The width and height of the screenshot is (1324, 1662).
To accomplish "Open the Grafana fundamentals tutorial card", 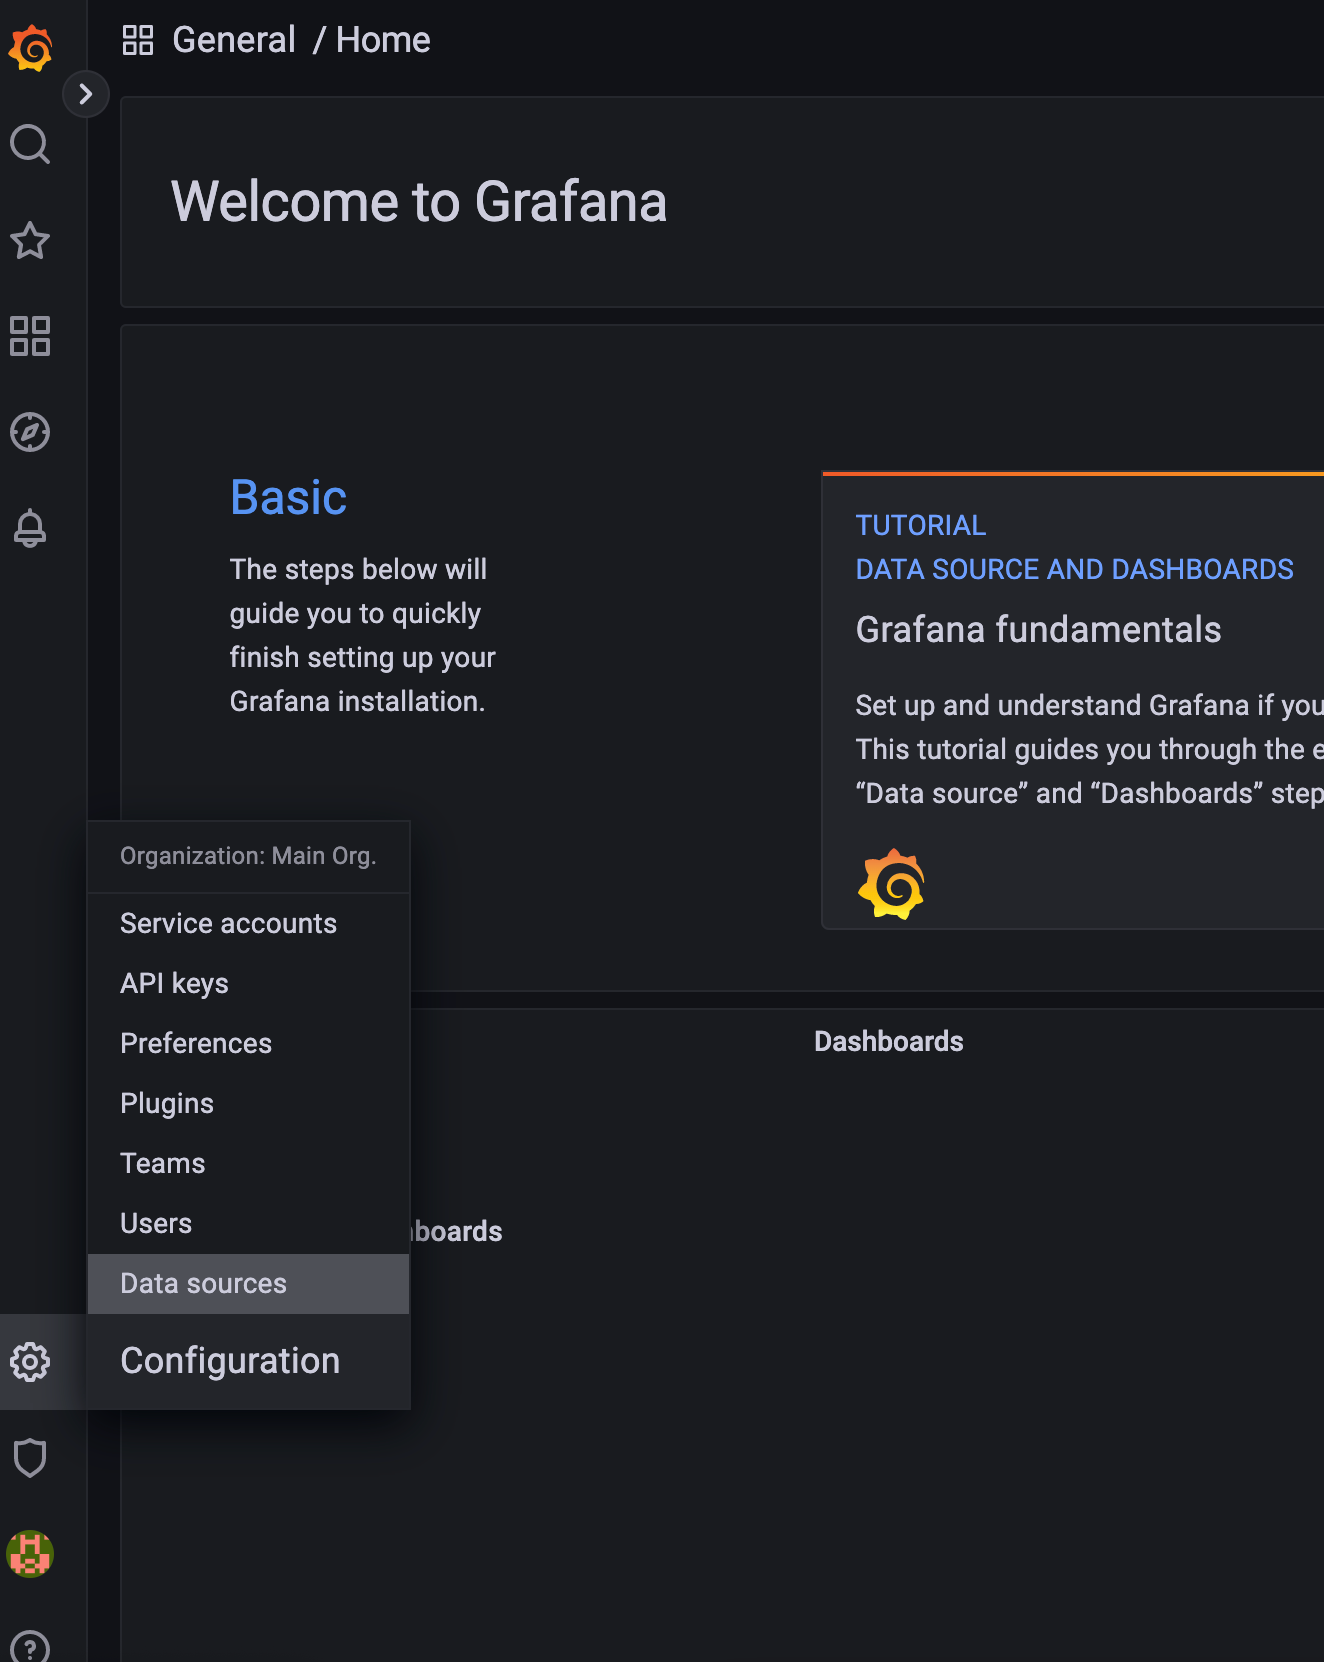I will 1073,701.
